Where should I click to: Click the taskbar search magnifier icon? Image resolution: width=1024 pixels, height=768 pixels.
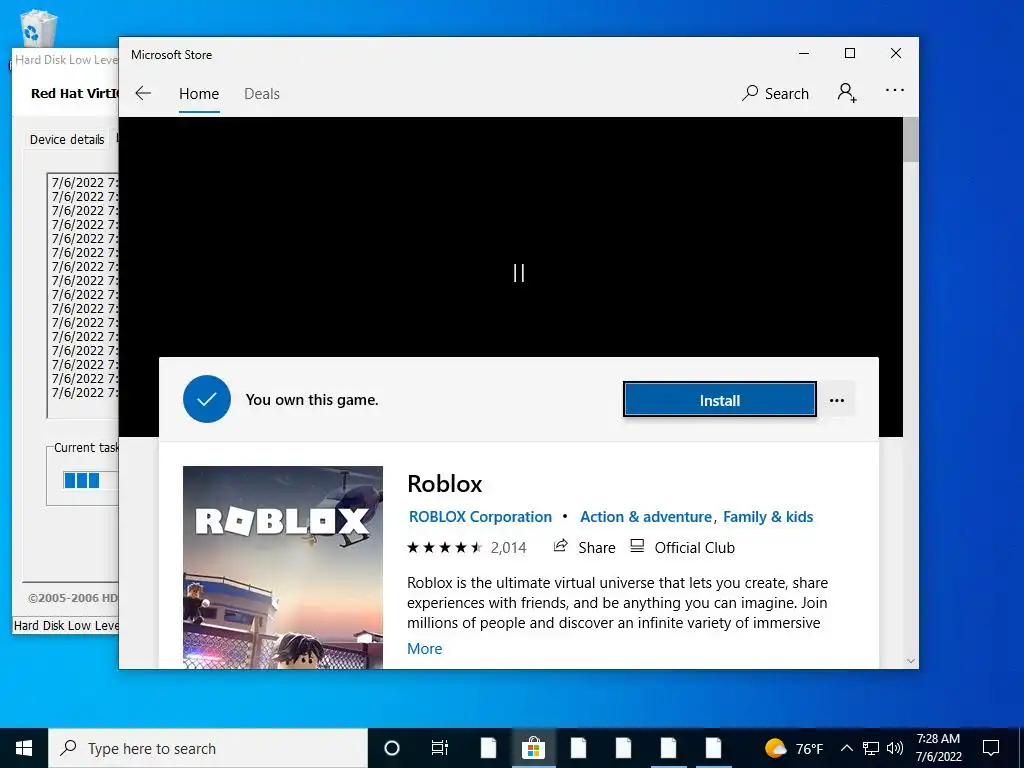[x=68, y=748]
